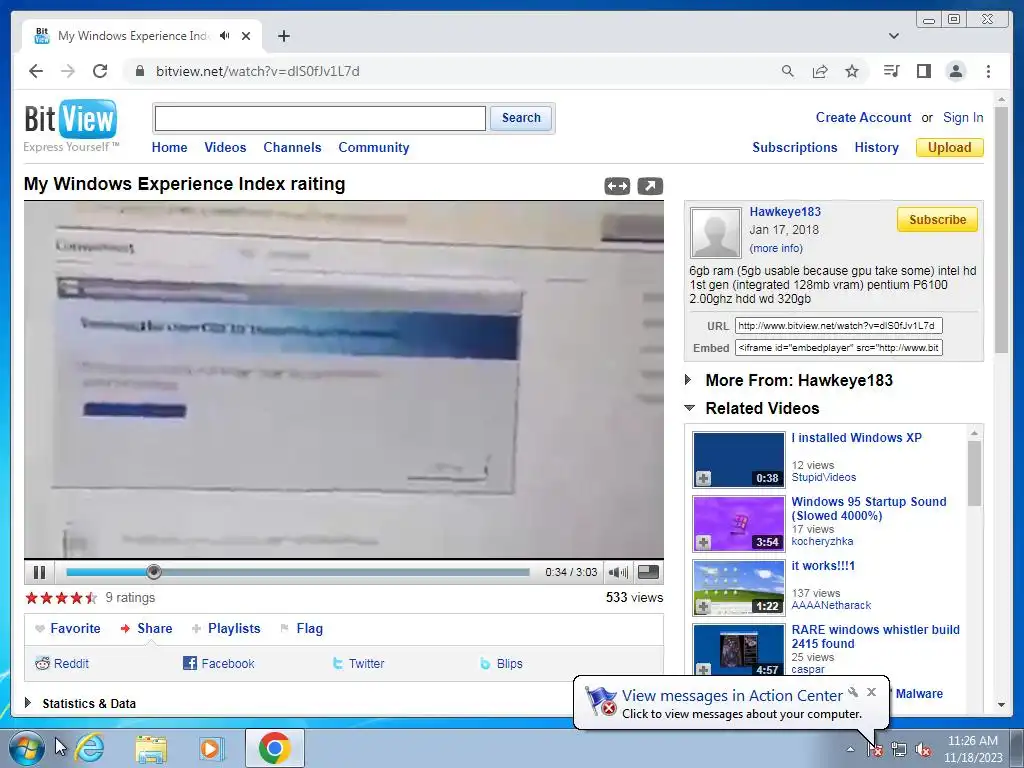Reload the page in Chrome
The width and height of the screenshot is (1024, 768).
100,71
